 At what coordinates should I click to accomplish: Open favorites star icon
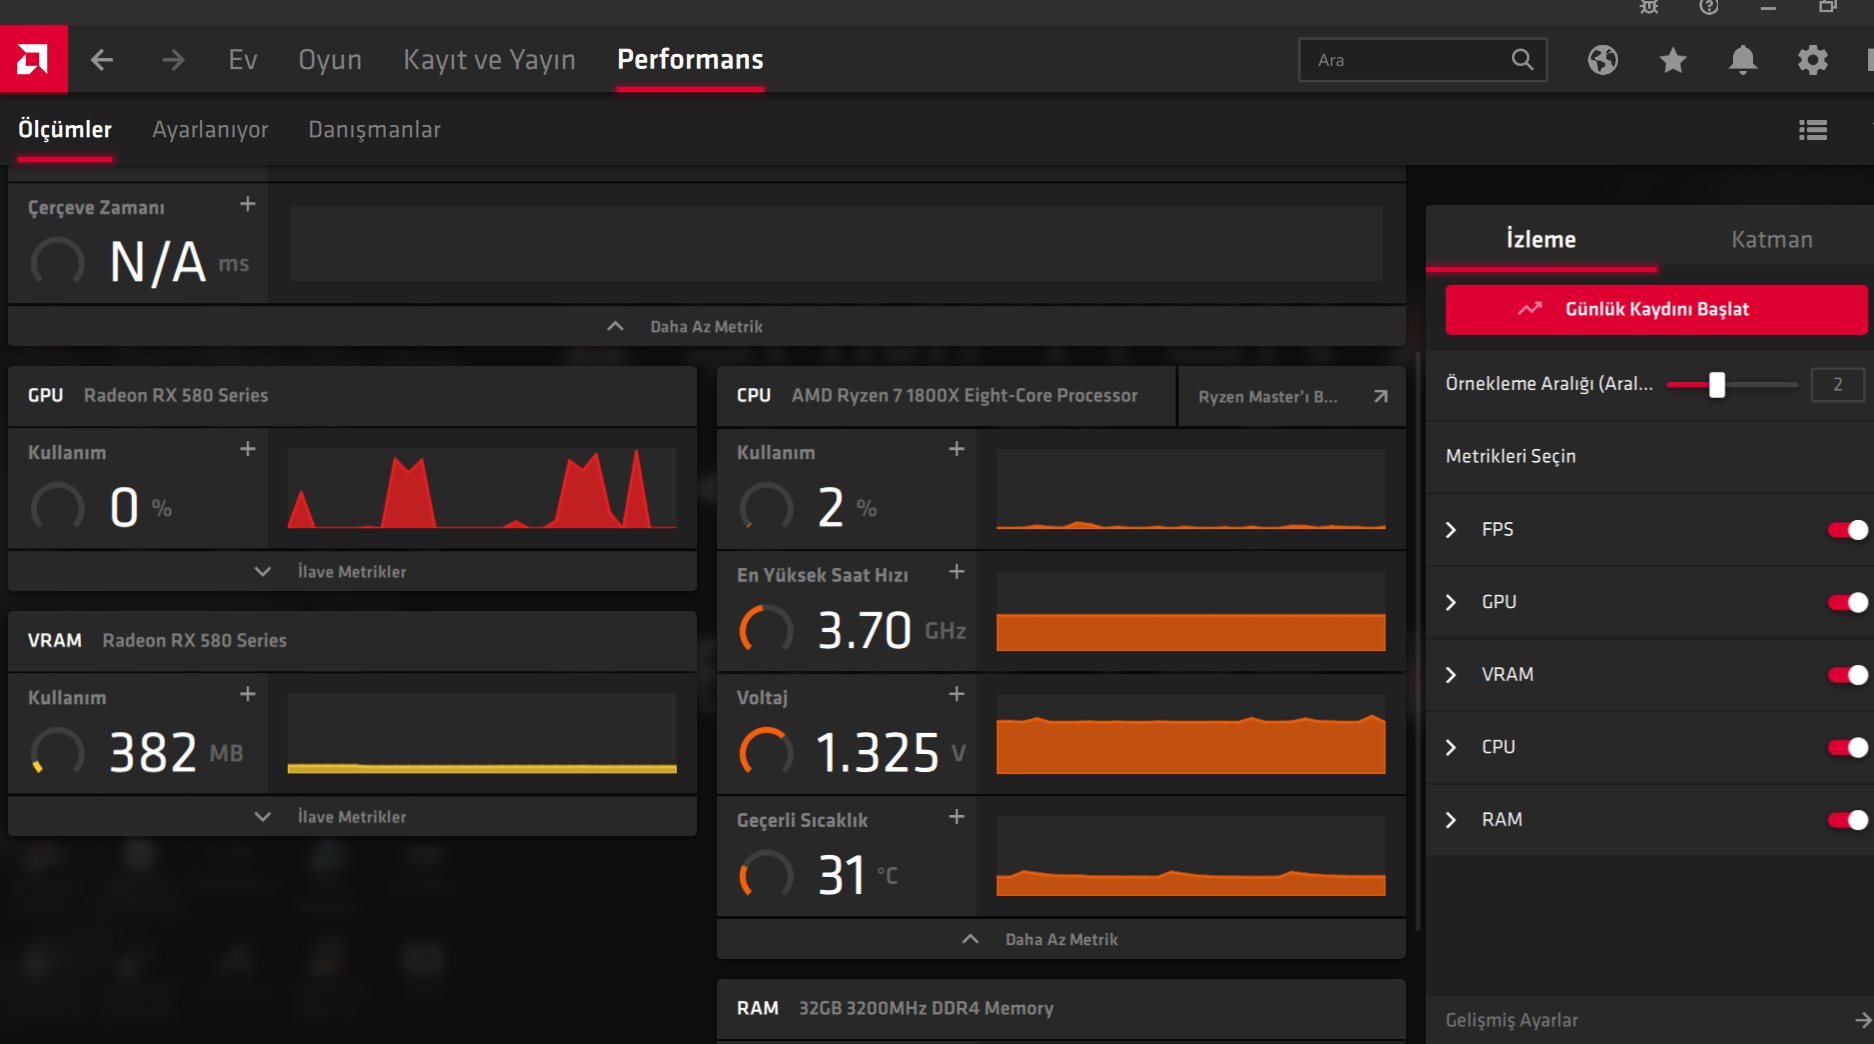pos(1673,60)
